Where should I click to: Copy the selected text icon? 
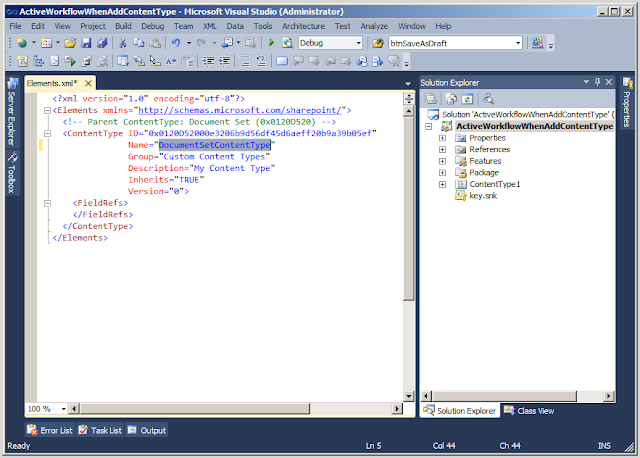(x=139, y=43)
